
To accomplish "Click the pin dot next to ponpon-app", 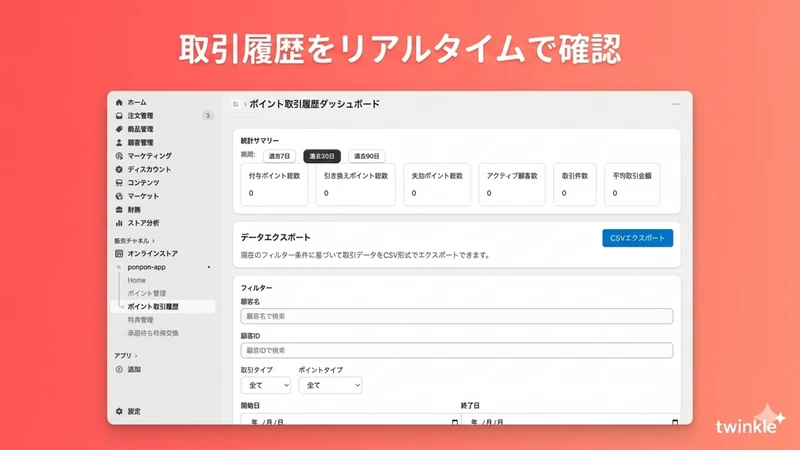I will [x=209, y=267].
